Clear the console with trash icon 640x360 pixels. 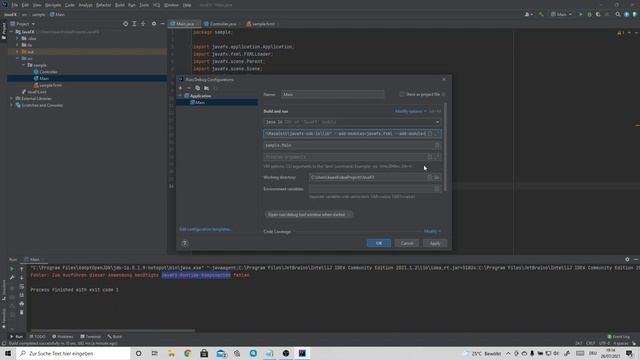click(22, 312)
